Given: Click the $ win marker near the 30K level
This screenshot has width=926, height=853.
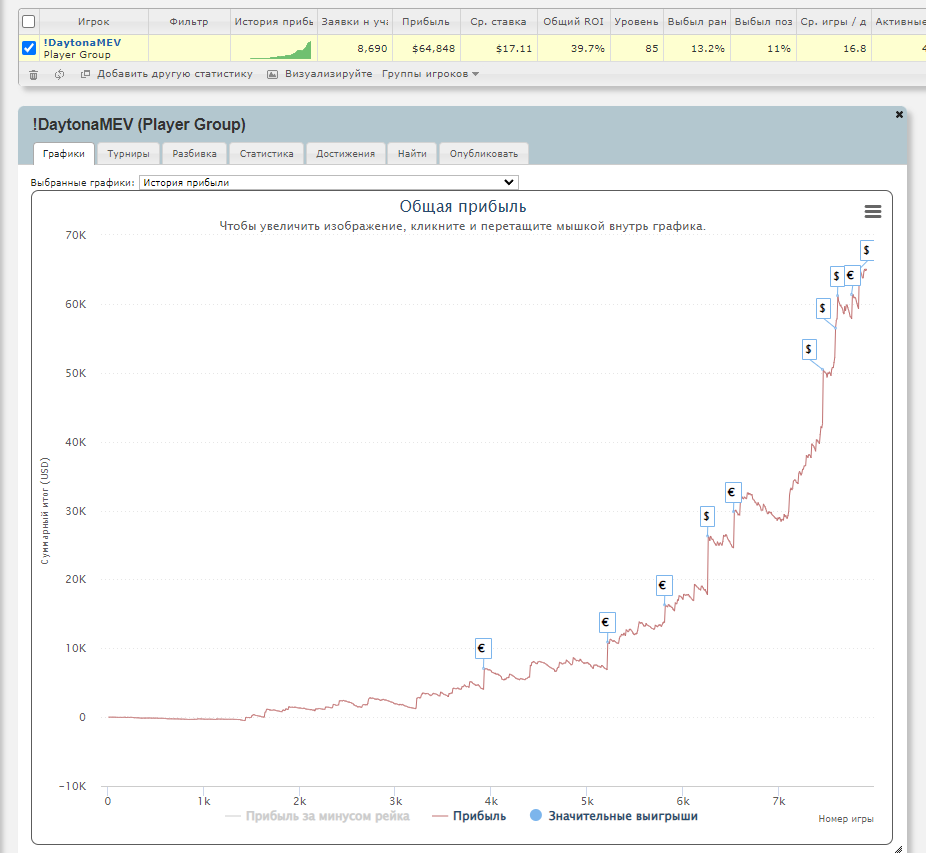Looking at the screenshot, I should [x=707, y=516].
